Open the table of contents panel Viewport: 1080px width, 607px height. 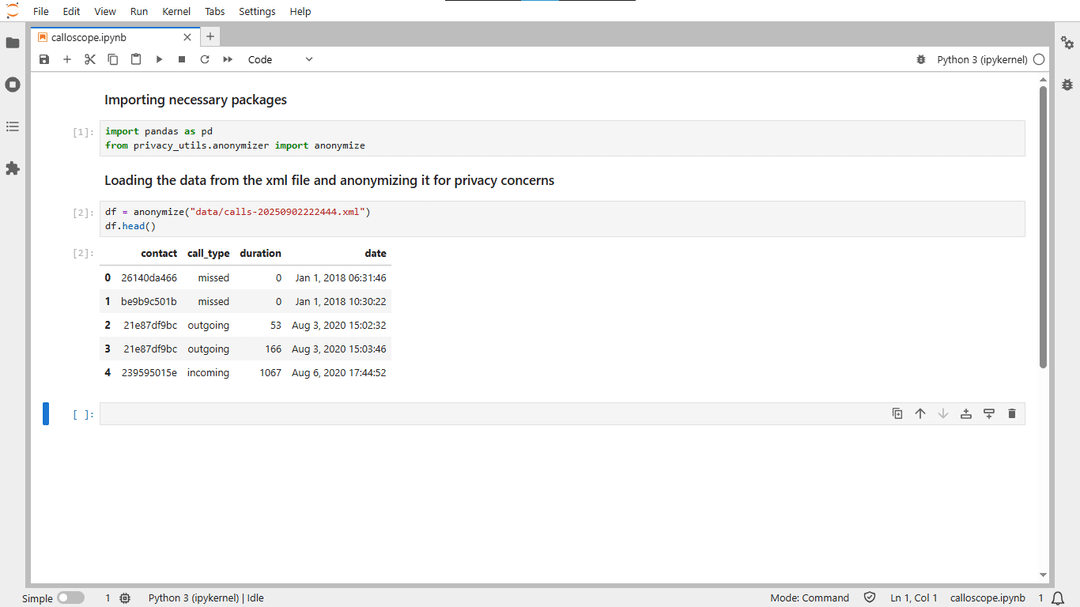13,127
